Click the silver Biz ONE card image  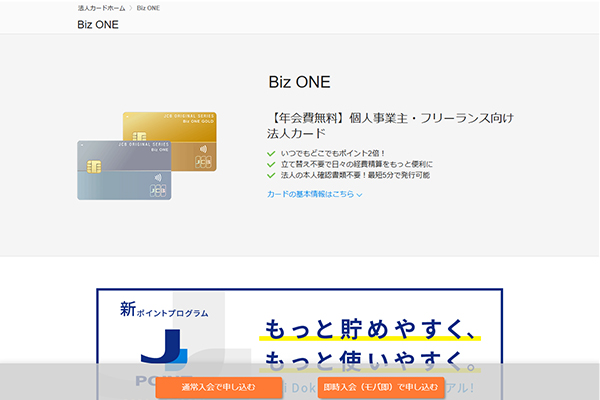coord(124,170)
